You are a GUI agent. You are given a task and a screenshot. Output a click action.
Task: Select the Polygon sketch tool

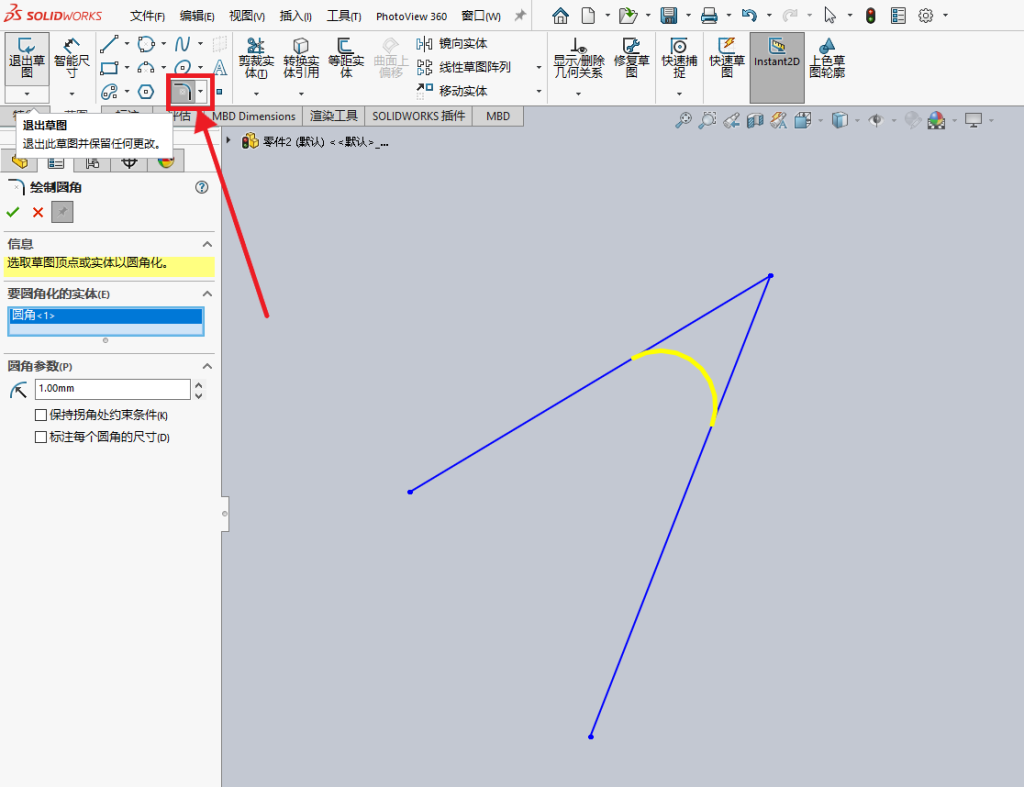[x=146, y=91]
